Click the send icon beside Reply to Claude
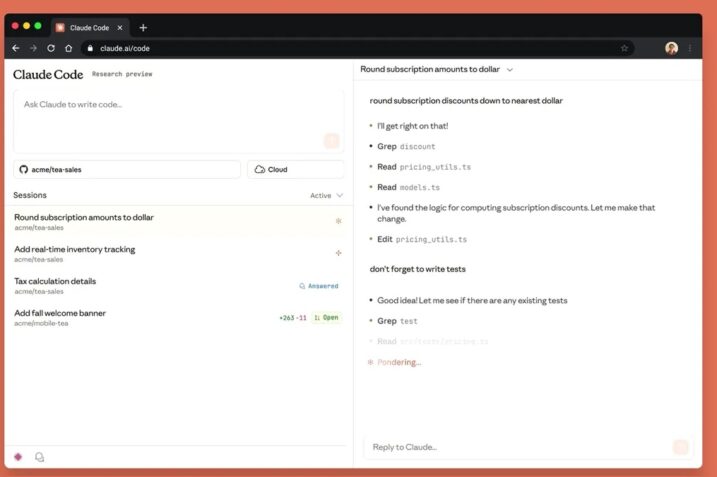Screen dimensions: 717x477 681,447
